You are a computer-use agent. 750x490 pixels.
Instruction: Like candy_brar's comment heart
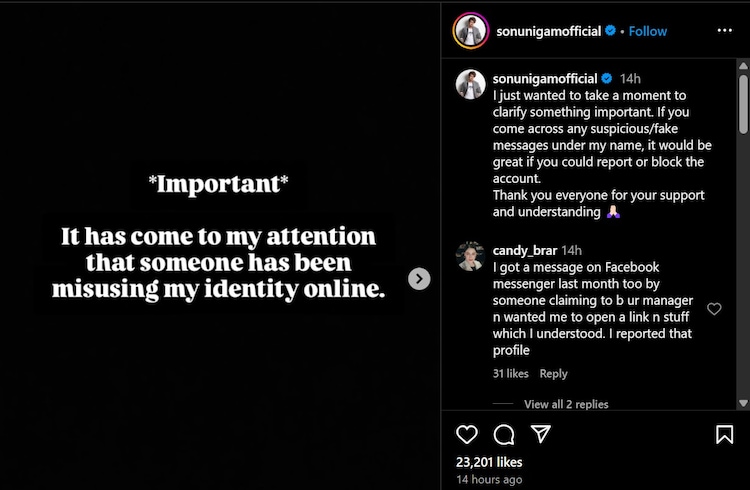click(714, 309)
